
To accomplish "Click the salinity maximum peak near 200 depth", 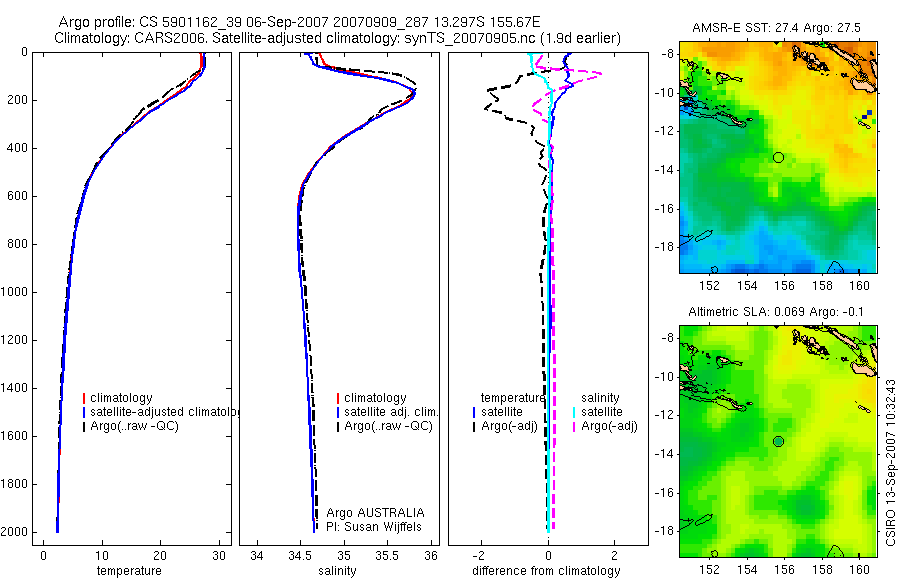I will (x=413, y=92).
